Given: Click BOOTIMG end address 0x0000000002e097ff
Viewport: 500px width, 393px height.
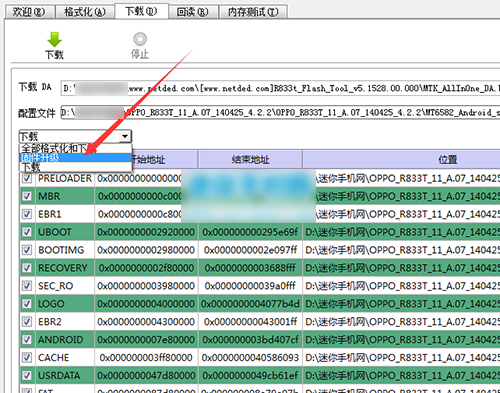Looking at the screenshot, I should tap(250, 250).
